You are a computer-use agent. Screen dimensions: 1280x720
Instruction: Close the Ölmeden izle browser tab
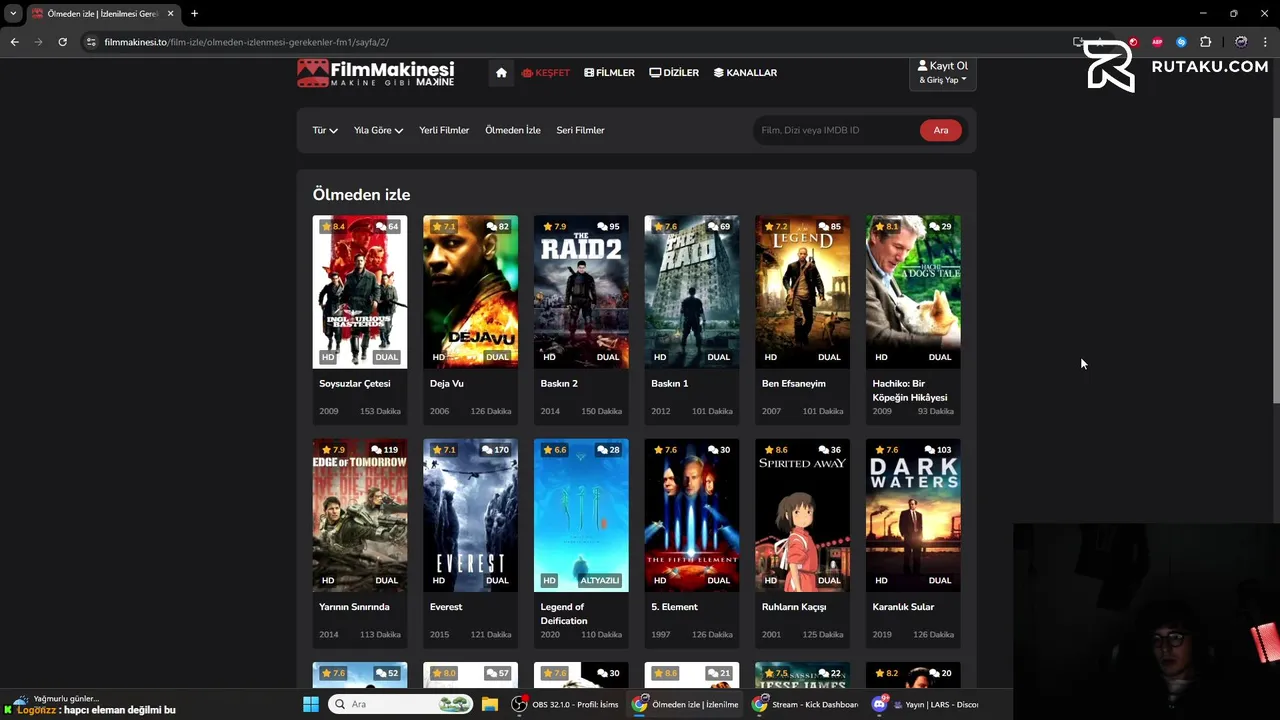(x=171, y=14)
